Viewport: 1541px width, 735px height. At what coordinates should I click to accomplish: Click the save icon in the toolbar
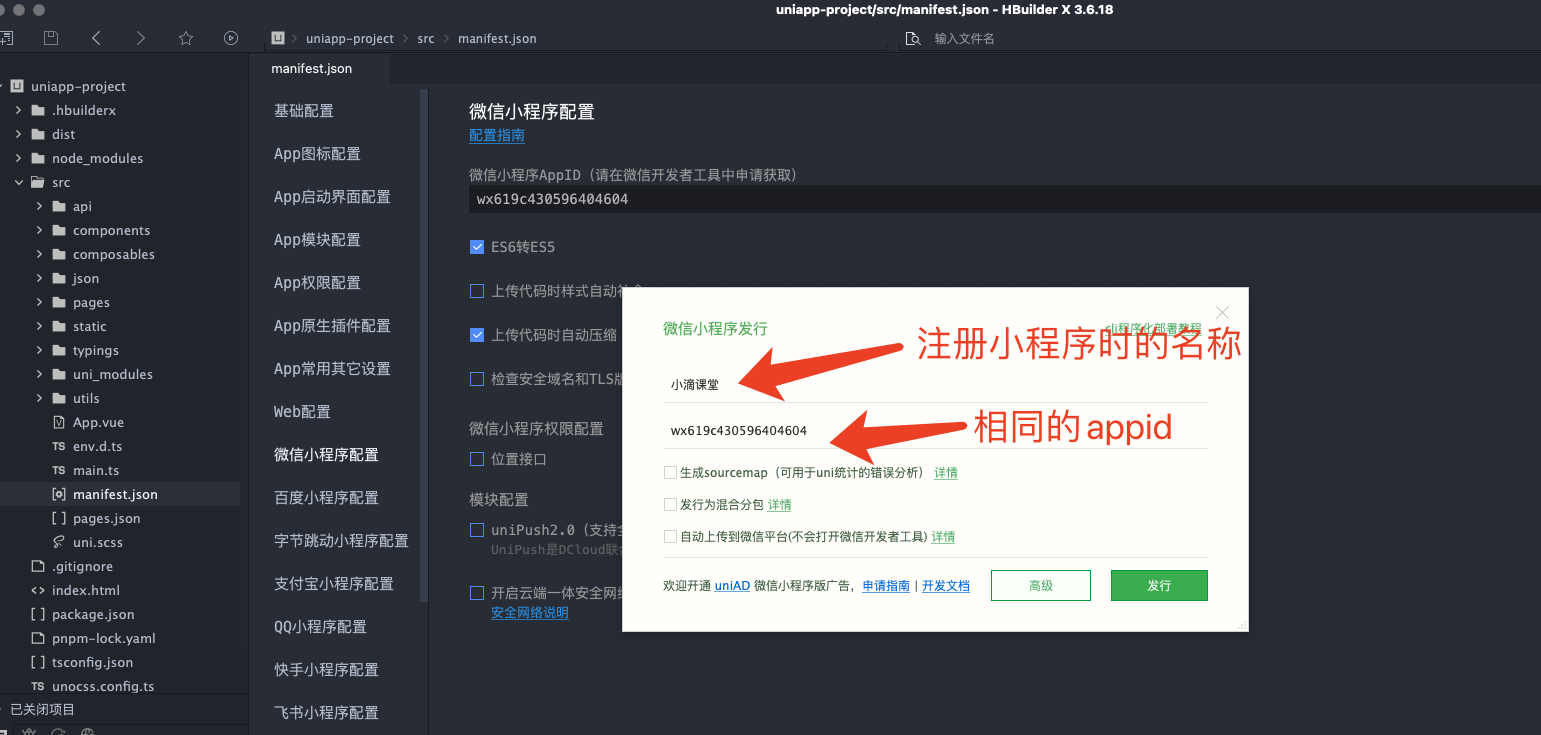click(50, 37)
